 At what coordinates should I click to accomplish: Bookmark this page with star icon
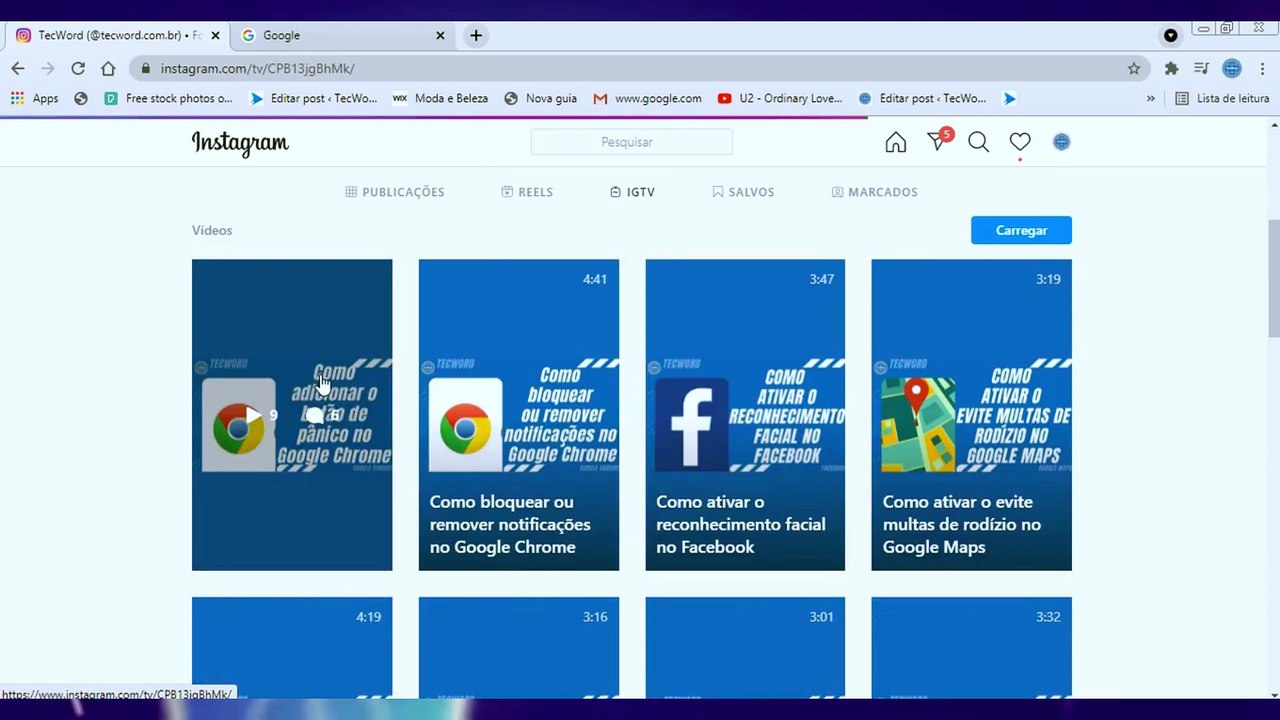click(x=1134, y=68)
